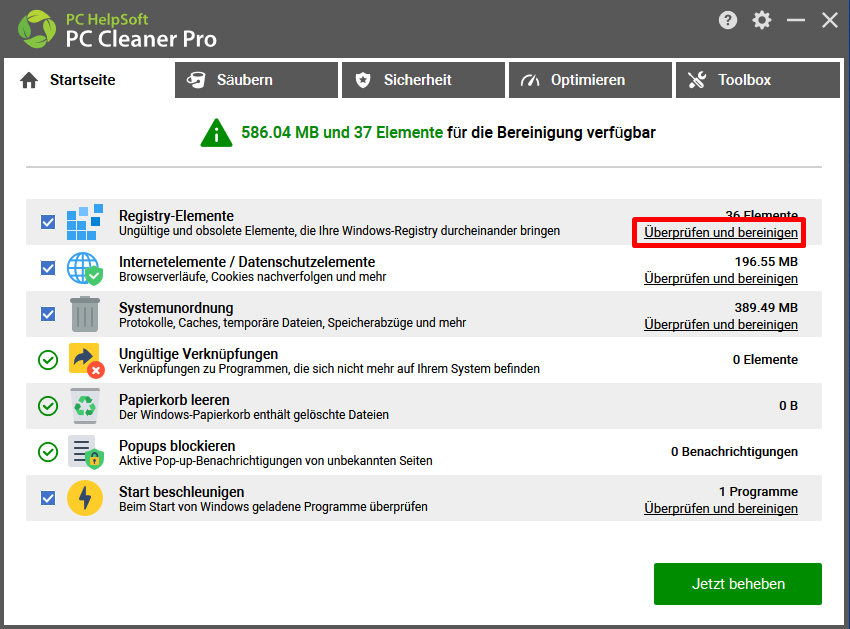Viewport: 850px width, 629px height.
Task: Click the 0 Benachrichtigungen value
Action: 734,452
